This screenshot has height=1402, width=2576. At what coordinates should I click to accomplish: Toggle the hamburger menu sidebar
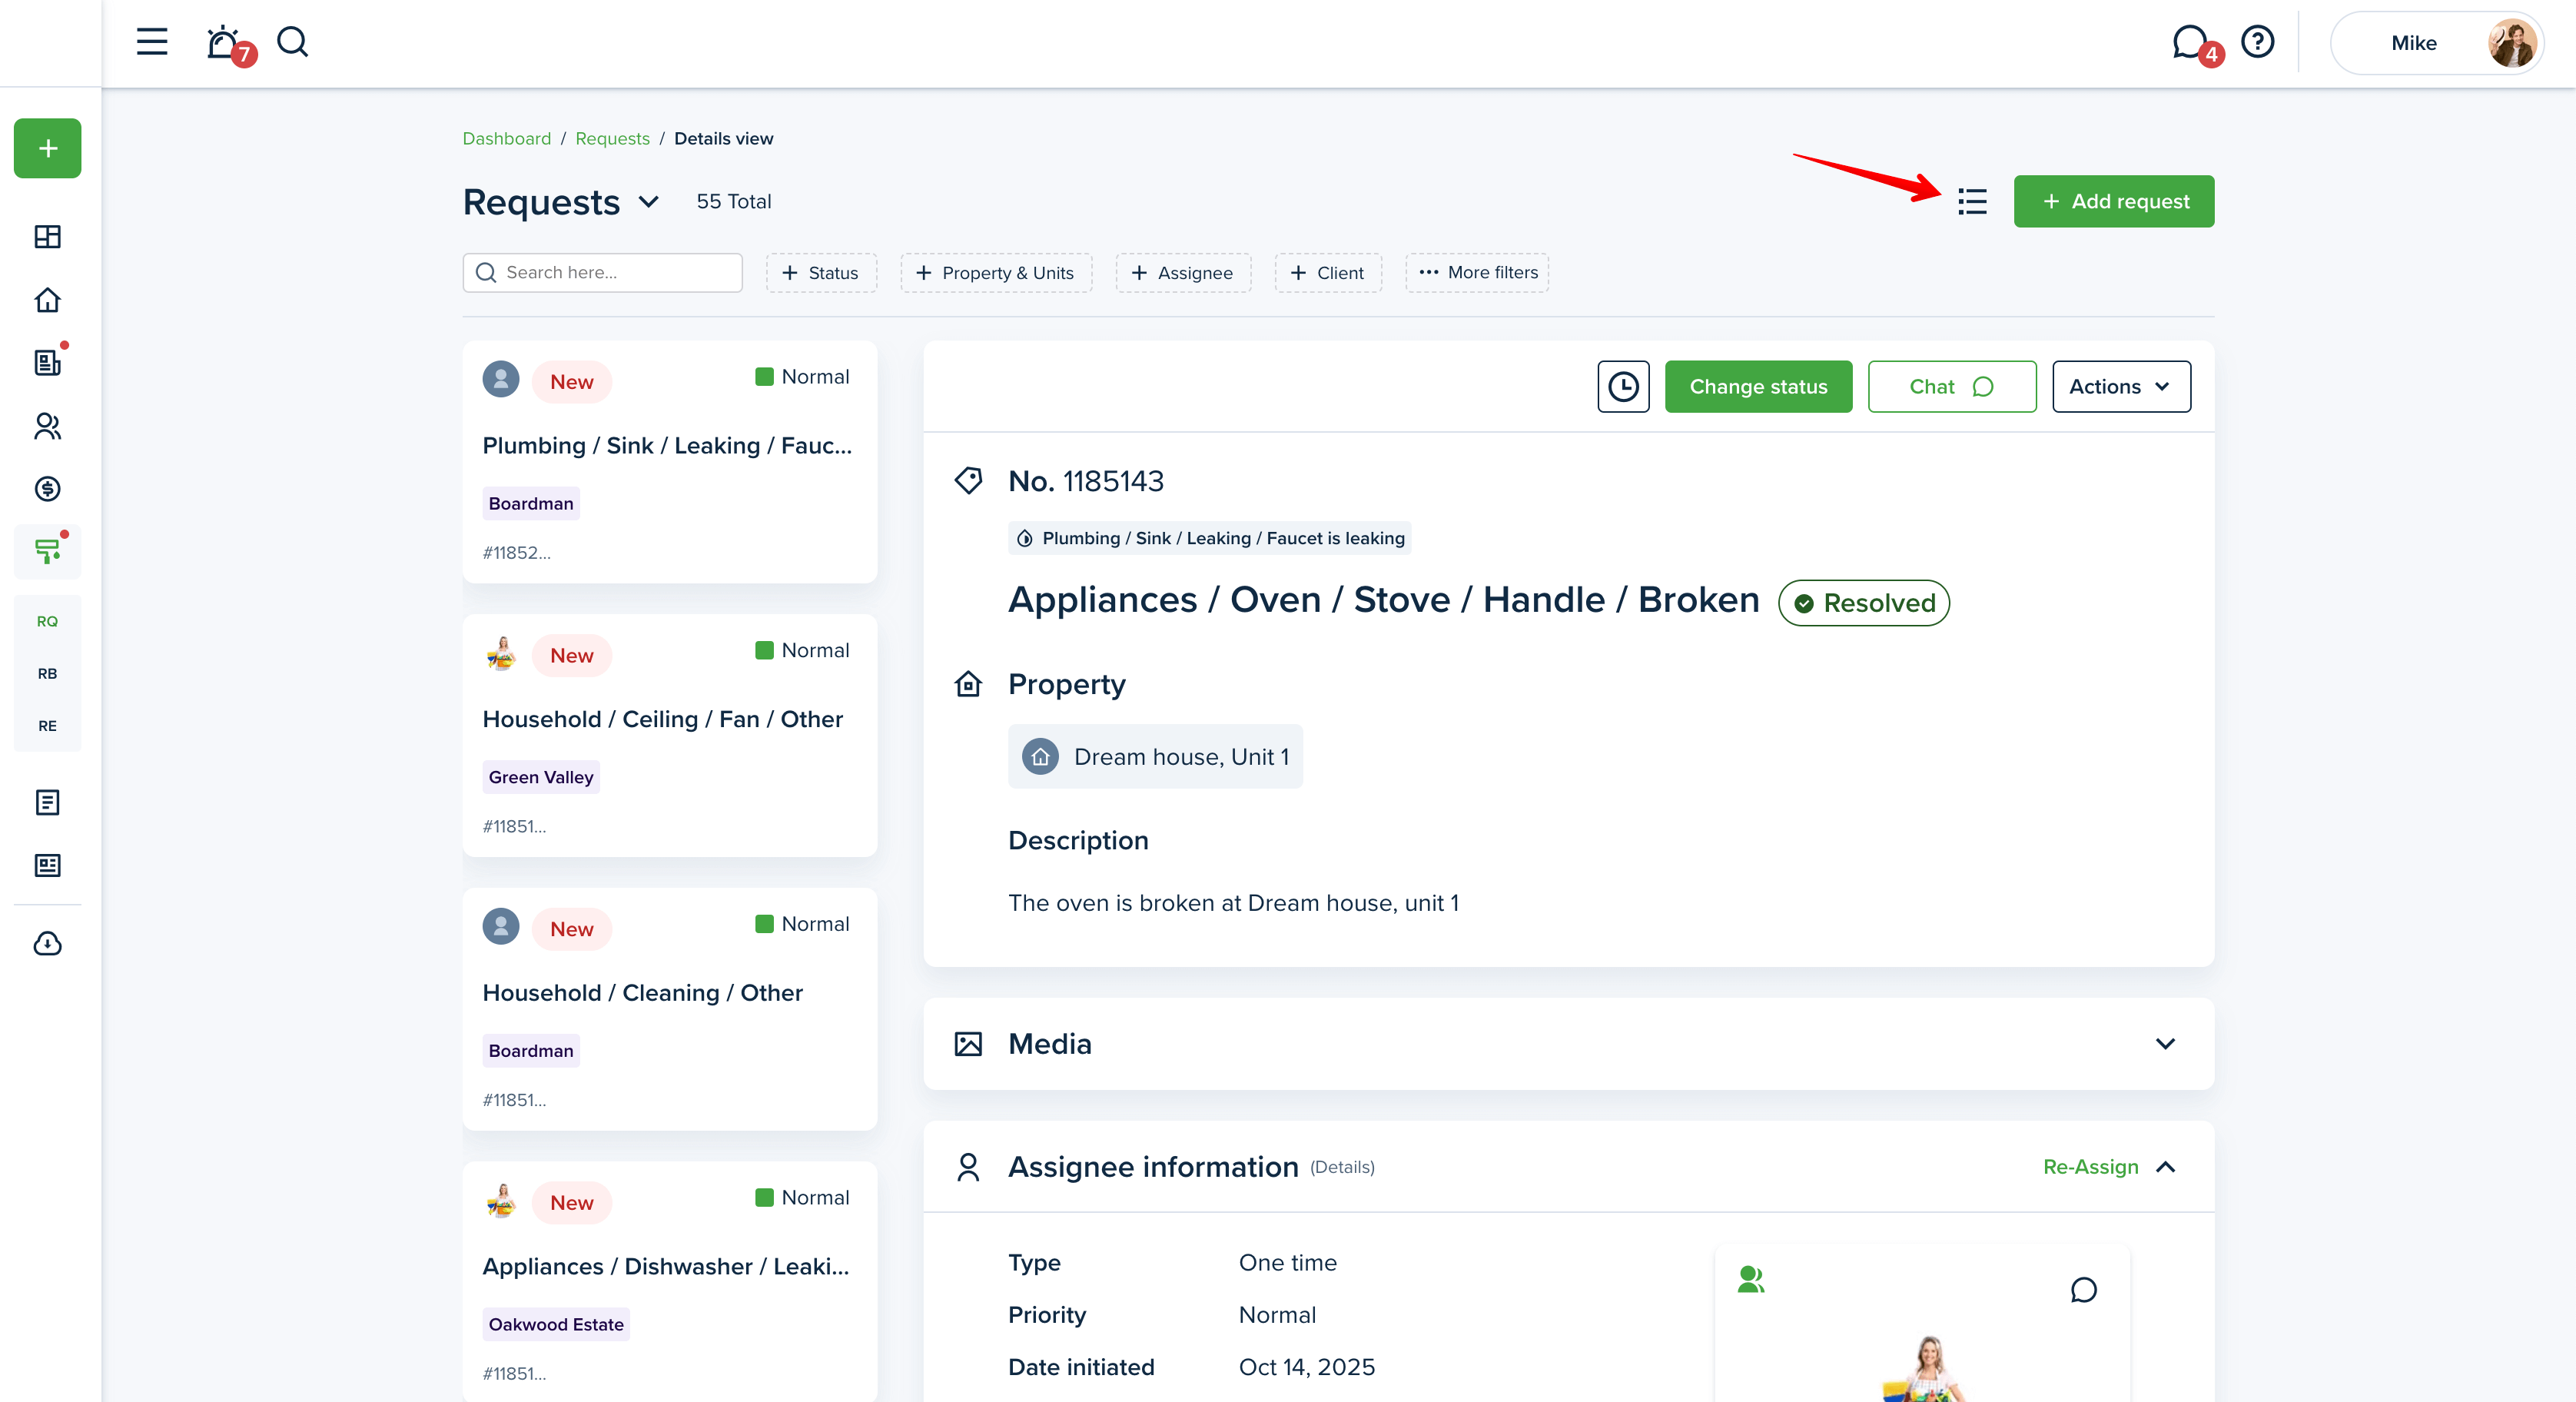tap(152, 42)
